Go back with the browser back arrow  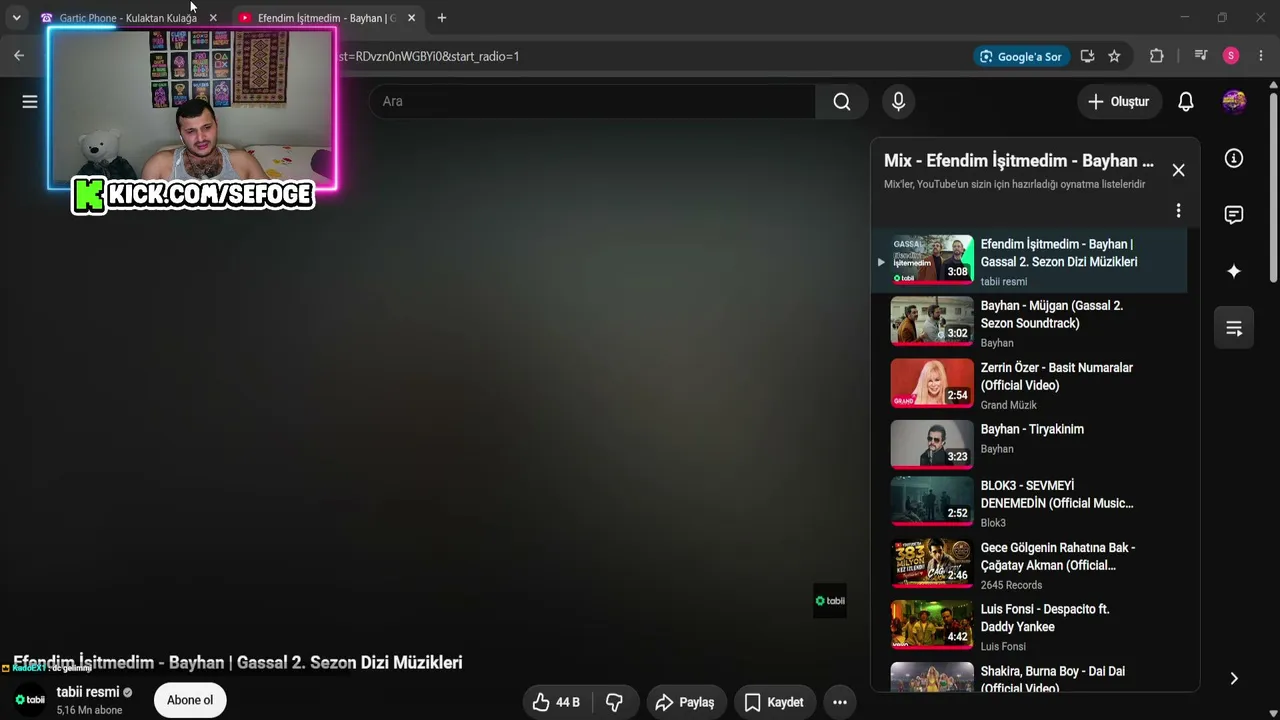coord(19,56)
